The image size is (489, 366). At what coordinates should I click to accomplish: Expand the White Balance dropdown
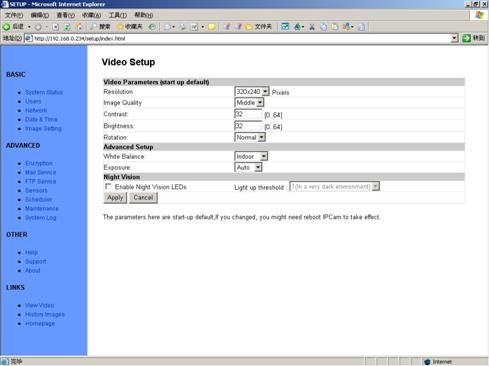[251, 156]
